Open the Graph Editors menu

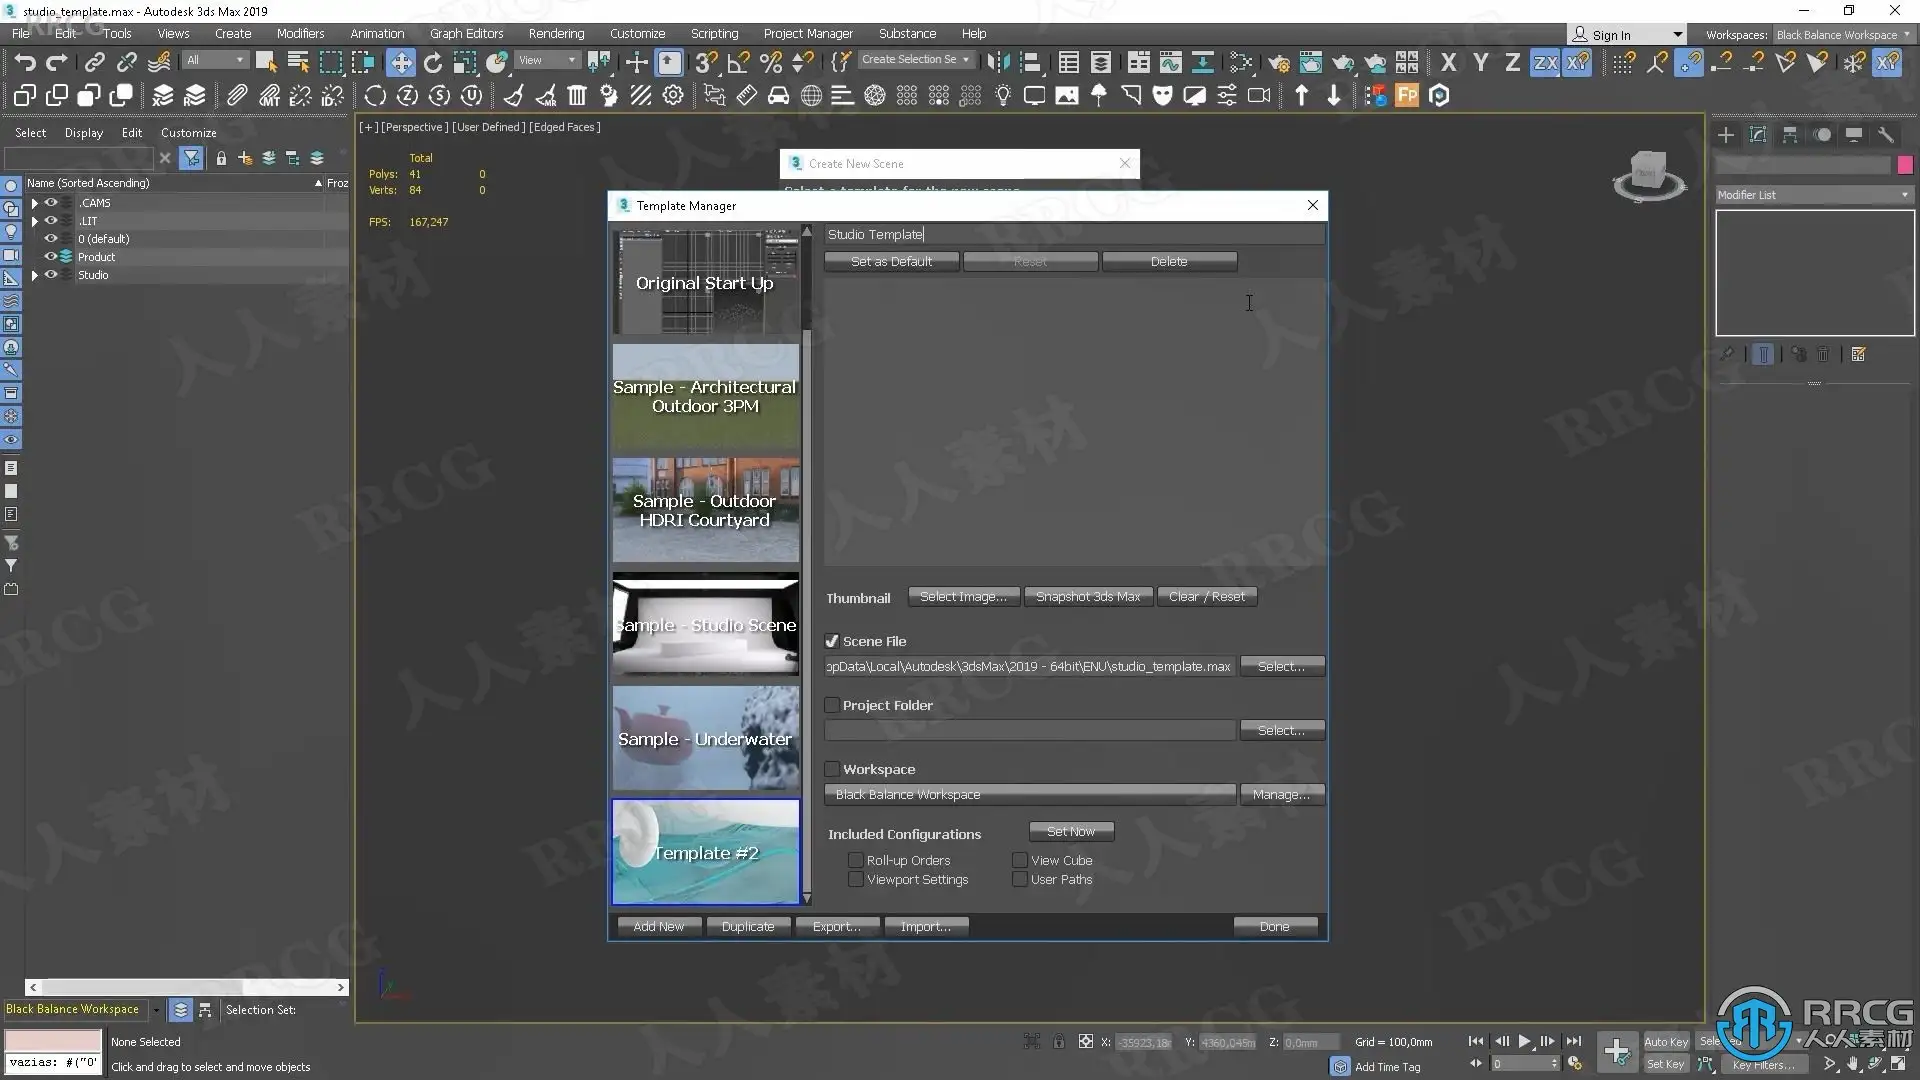[x=466, y=33]
